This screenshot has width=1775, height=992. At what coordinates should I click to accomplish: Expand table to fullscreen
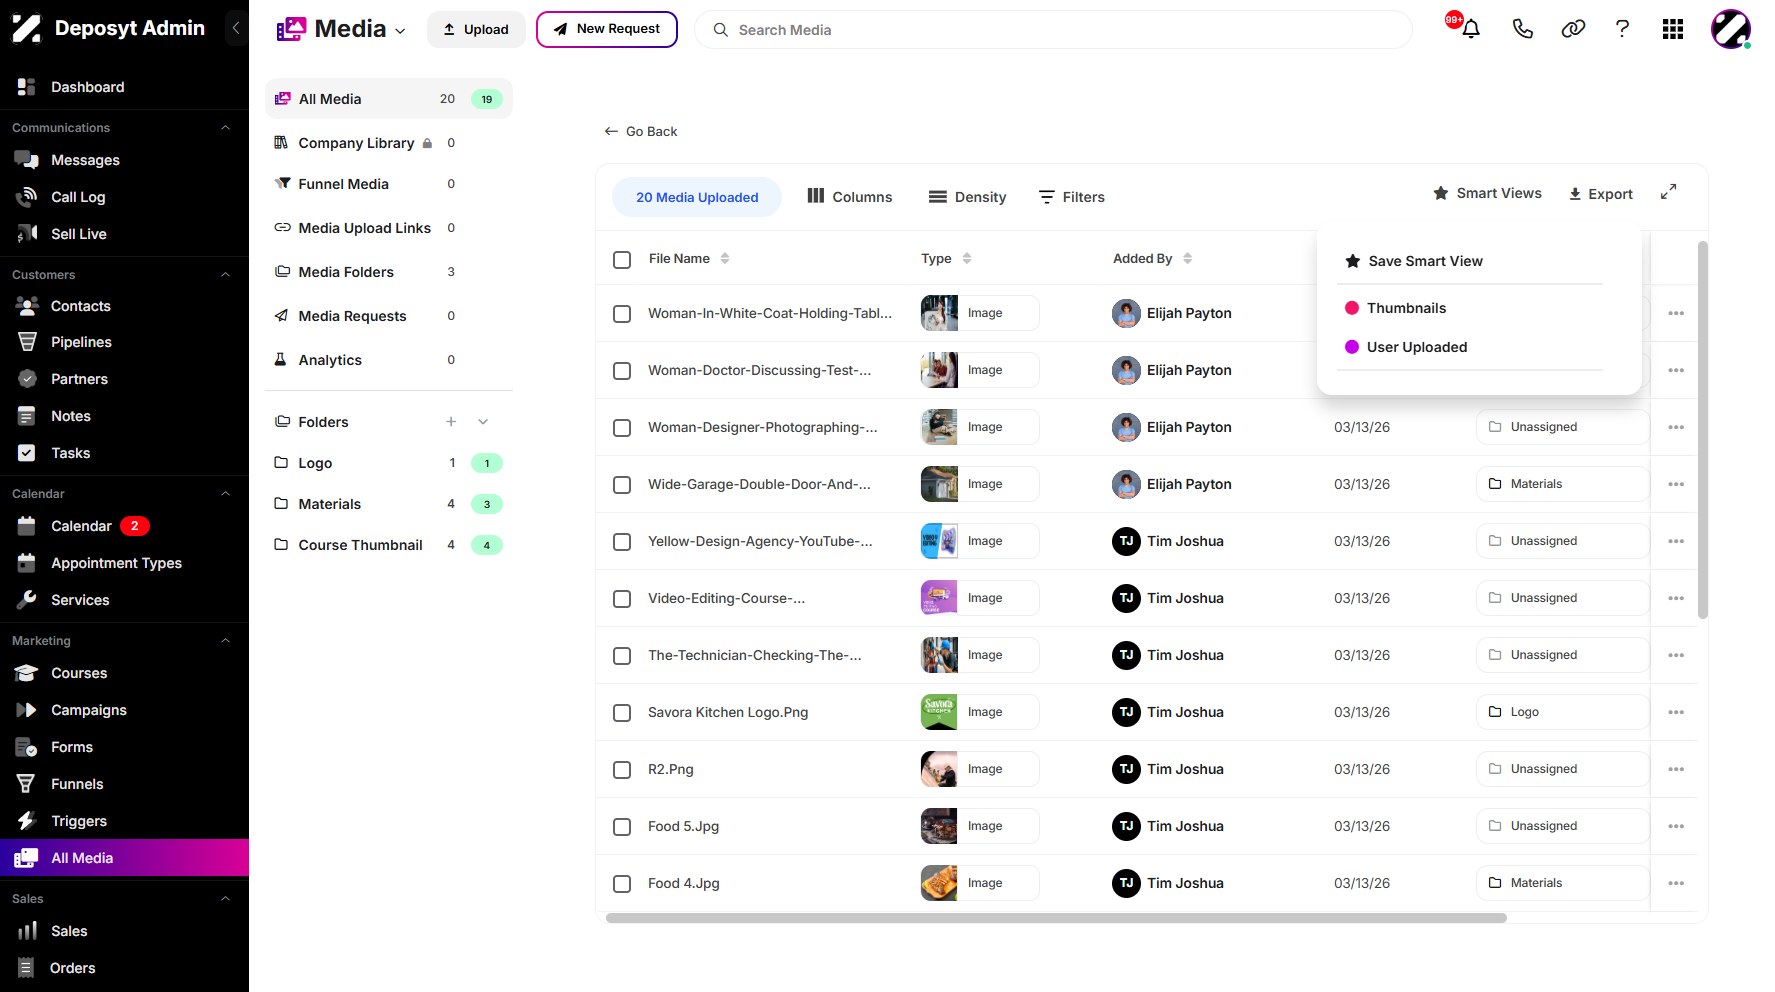1668,192
